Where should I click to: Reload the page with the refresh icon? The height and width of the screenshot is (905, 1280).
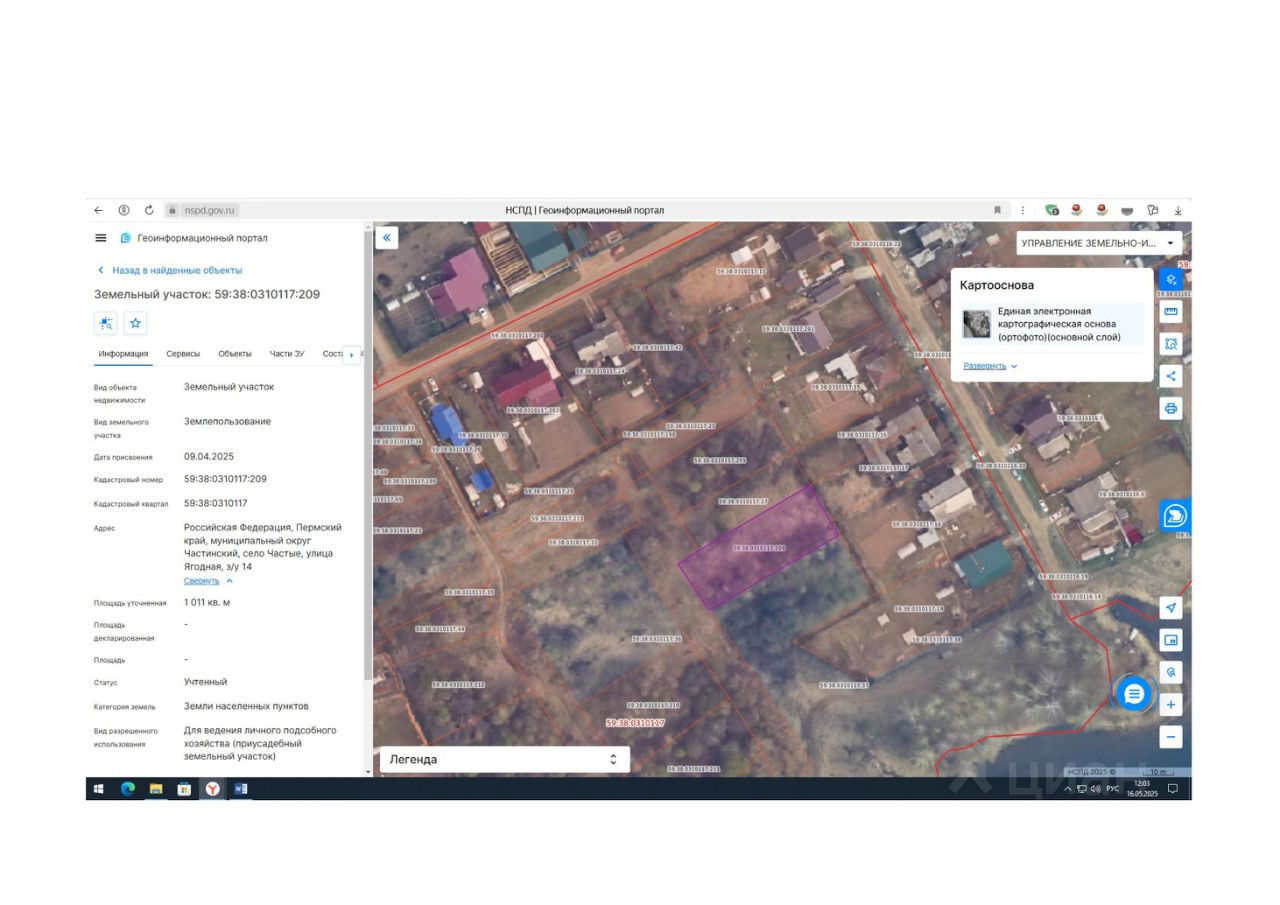pyautogui.click(x=149, y=210)
